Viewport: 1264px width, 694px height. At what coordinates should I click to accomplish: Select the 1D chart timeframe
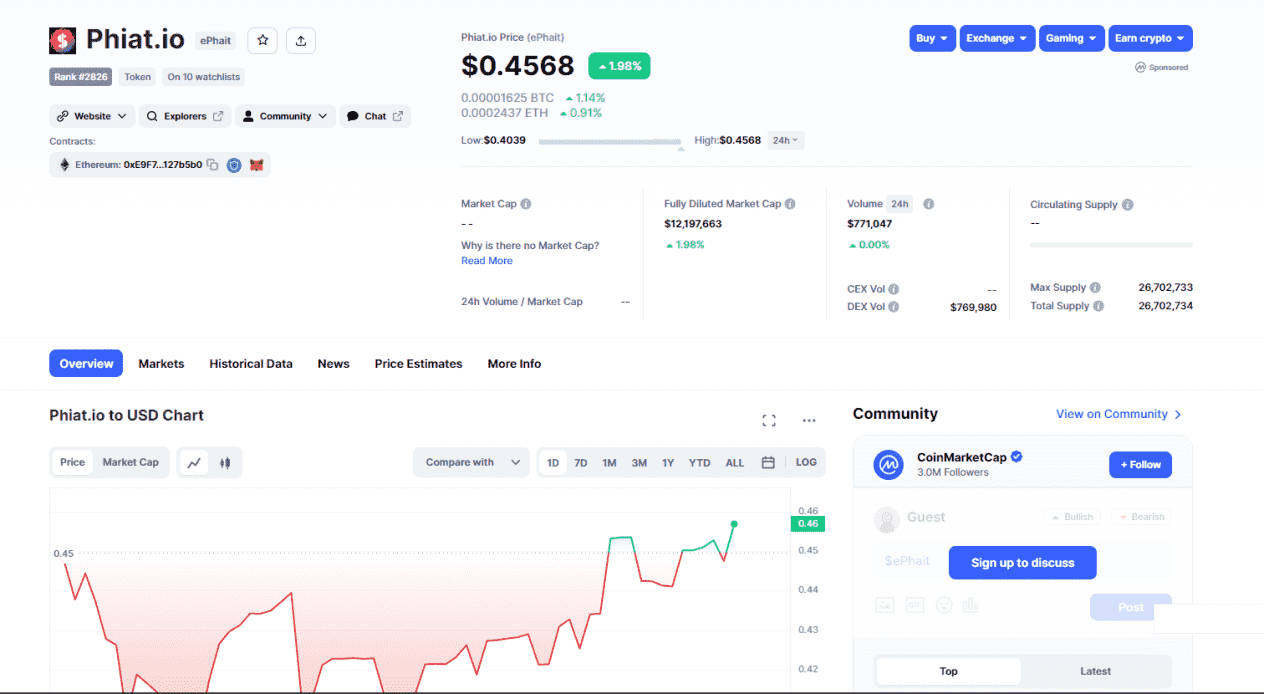coord(553,463)
